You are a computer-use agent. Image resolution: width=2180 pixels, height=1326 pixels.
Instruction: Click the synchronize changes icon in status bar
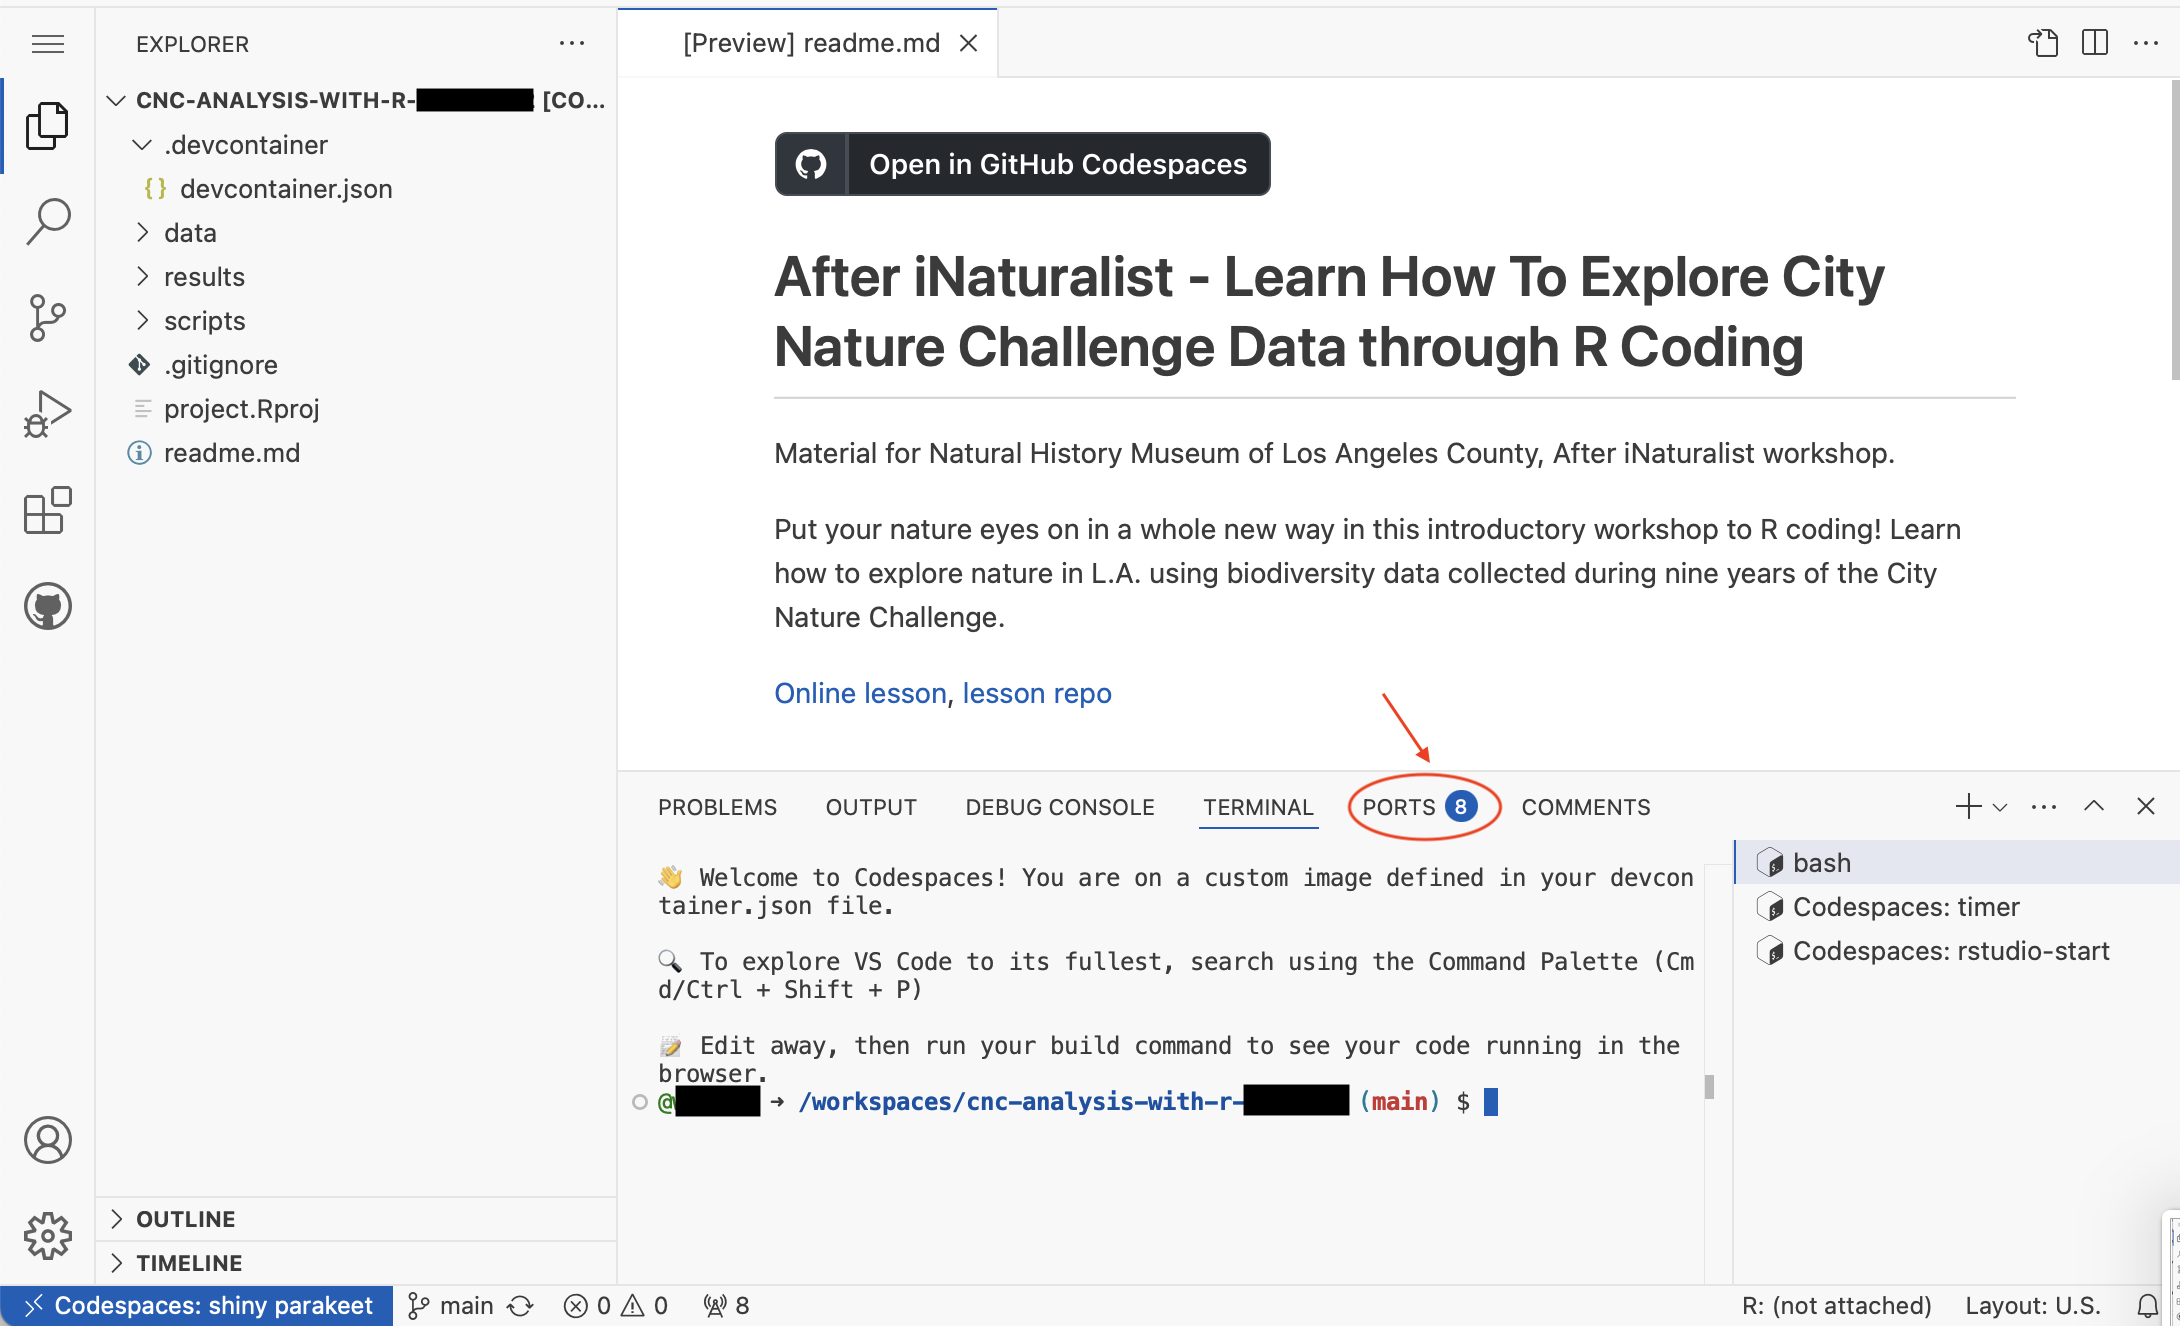pos(521,1305)
